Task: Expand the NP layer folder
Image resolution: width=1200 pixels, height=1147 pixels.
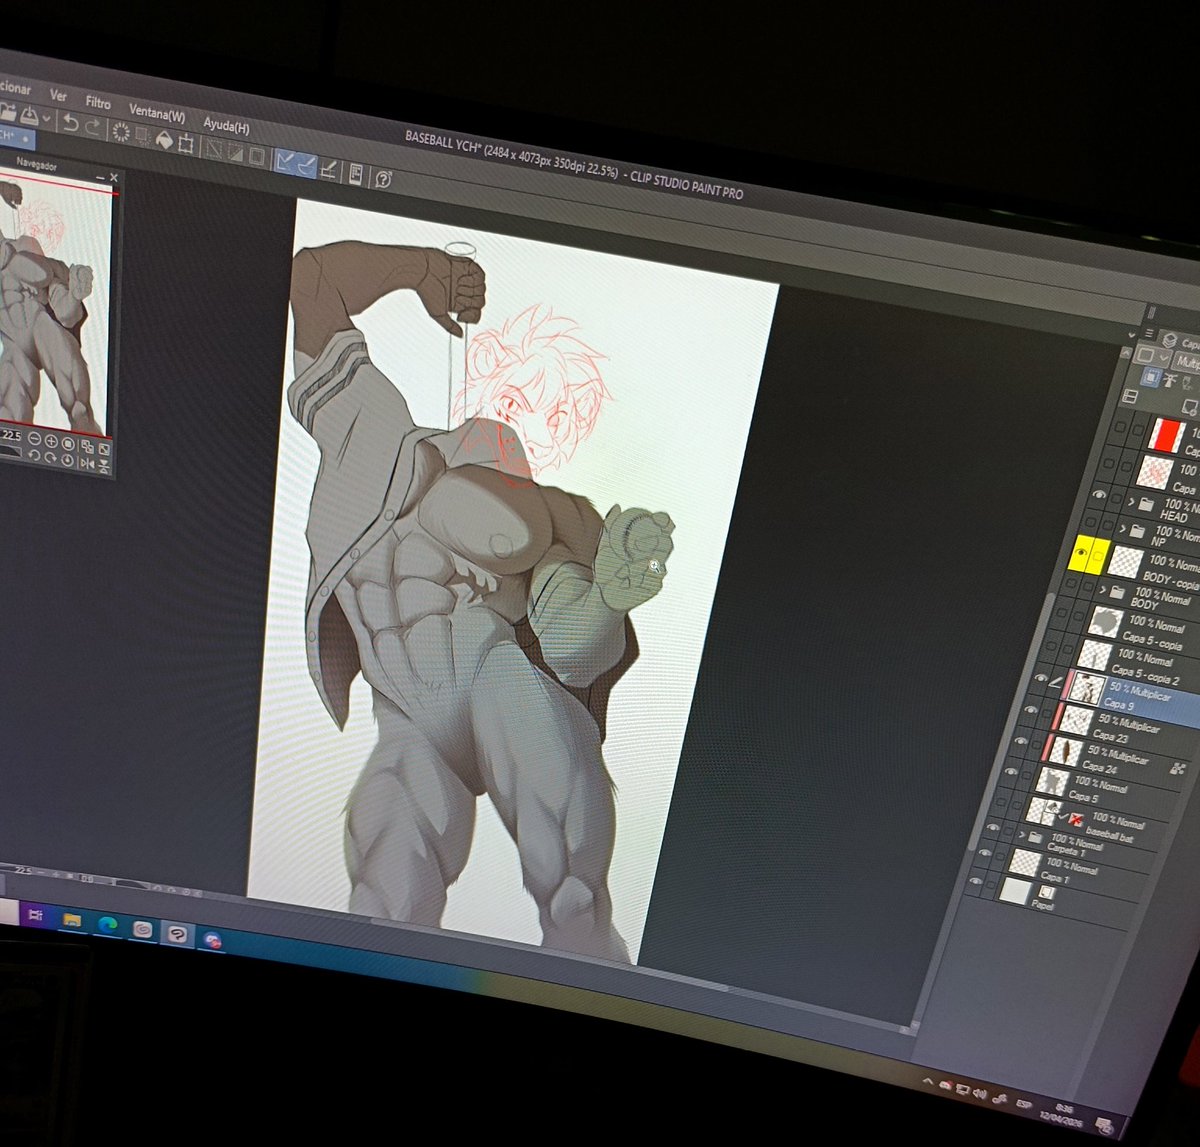Action: 1123,529
